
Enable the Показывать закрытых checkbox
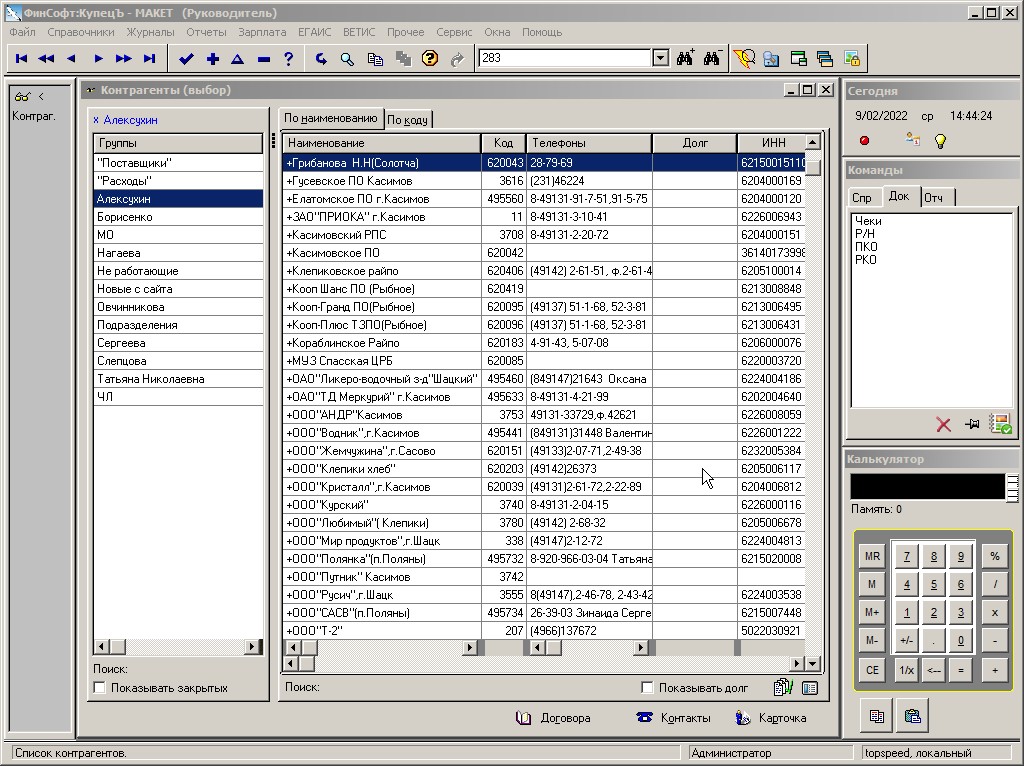coord(100,688)
